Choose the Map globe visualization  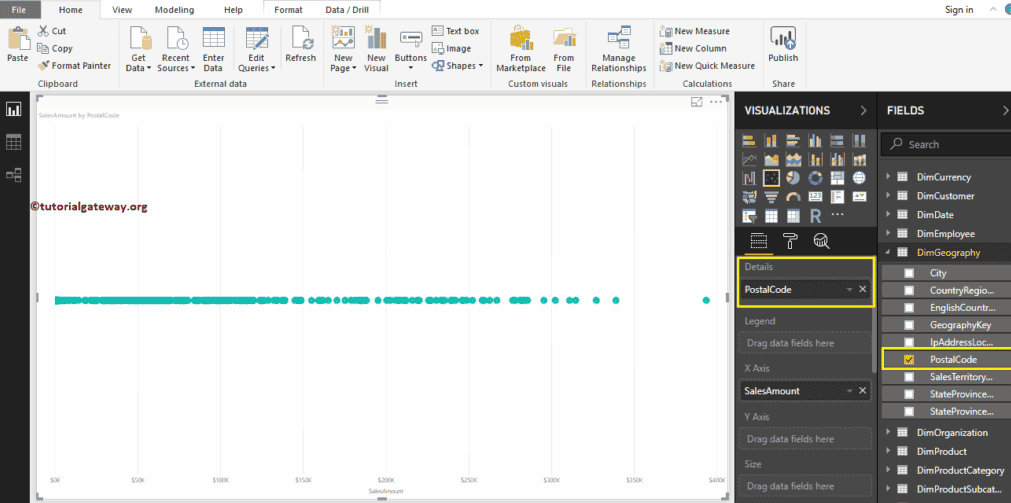click(859, 177)
